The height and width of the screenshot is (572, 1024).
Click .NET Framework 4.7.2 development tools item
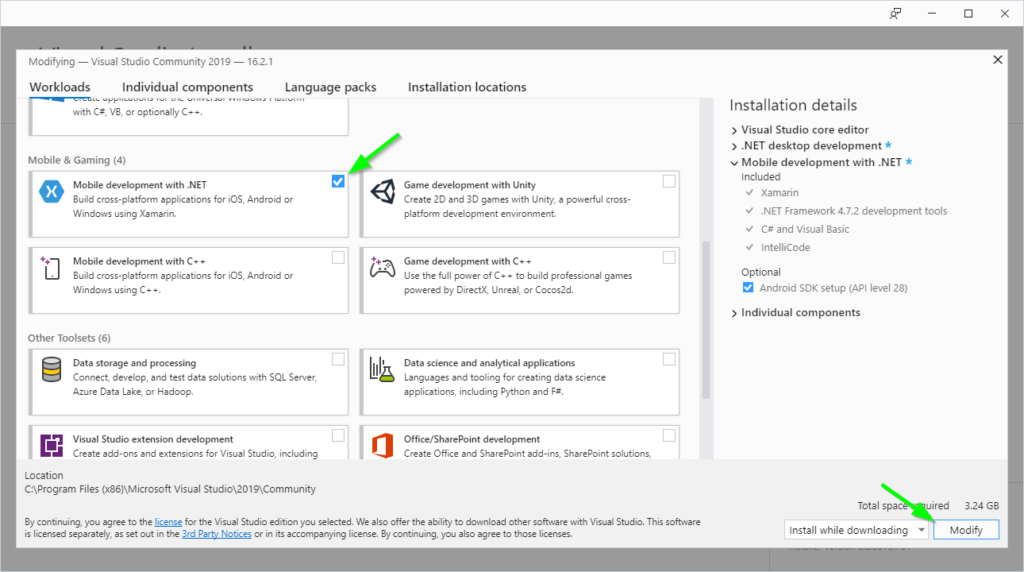(x=854, y=211)
